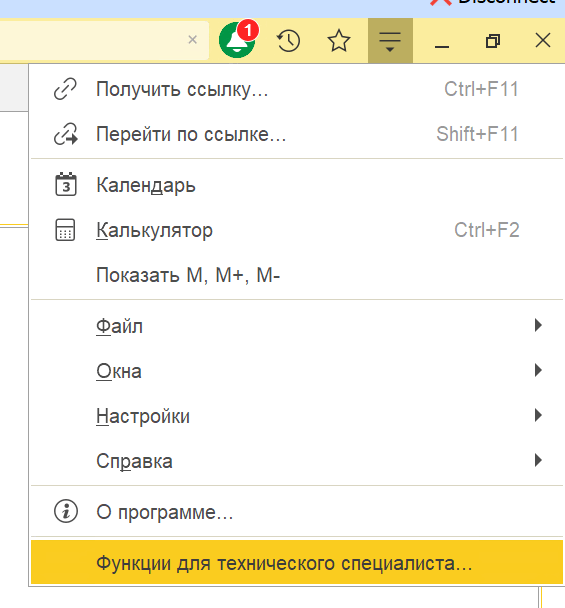Click the chain link icon beside Получить ссылку
This screenshot has height=608, width=565.
coord(65,89)
